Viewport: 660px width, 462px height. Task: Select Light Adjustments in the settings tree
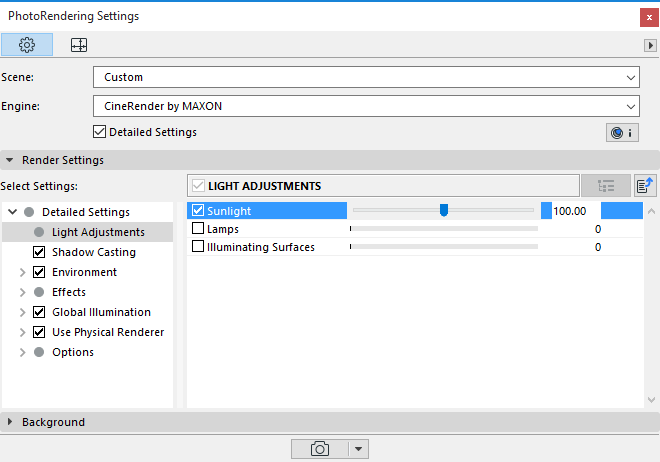(98, 232)
